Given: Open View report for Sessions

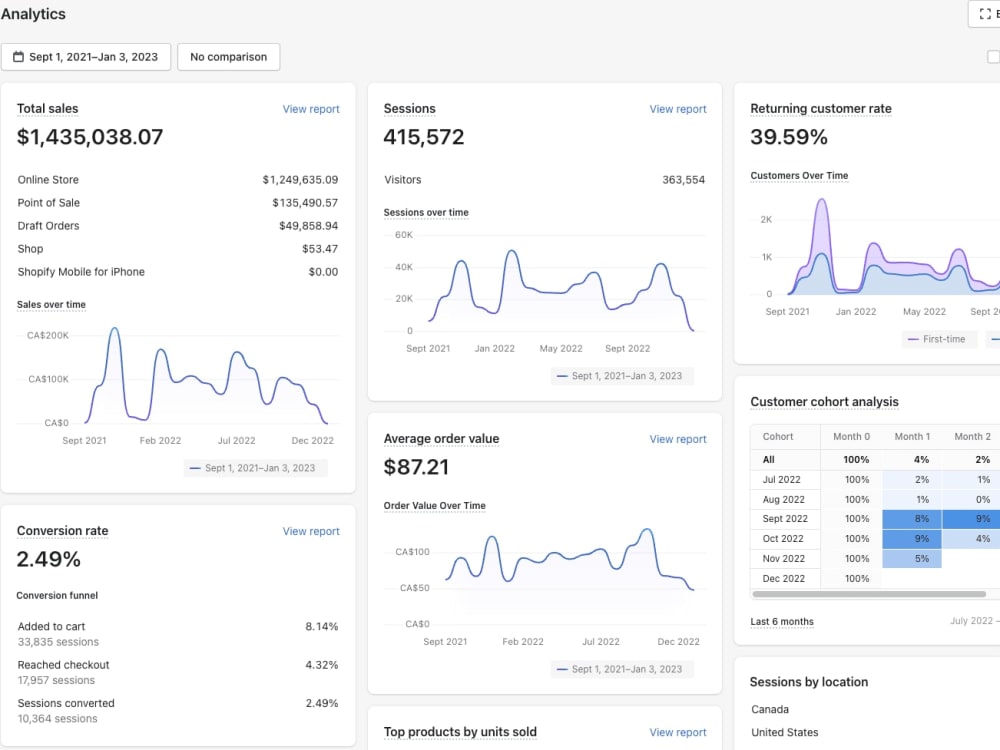Looking at the screenshot, I should [678, 109].
